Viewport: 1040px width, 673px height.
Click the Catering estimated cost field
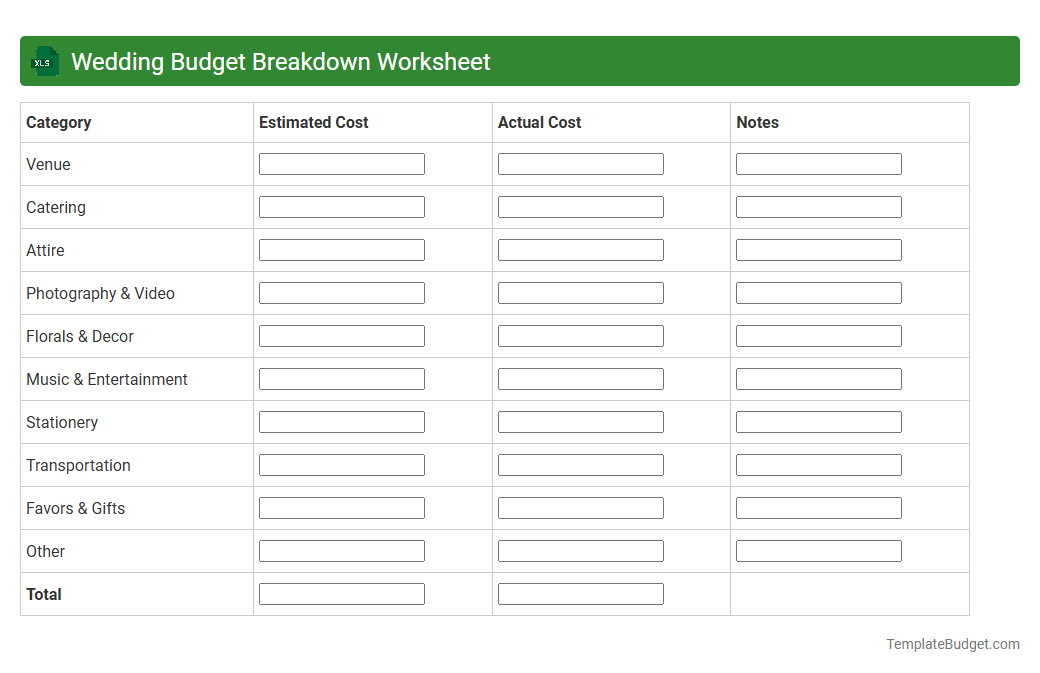(341, 206)
